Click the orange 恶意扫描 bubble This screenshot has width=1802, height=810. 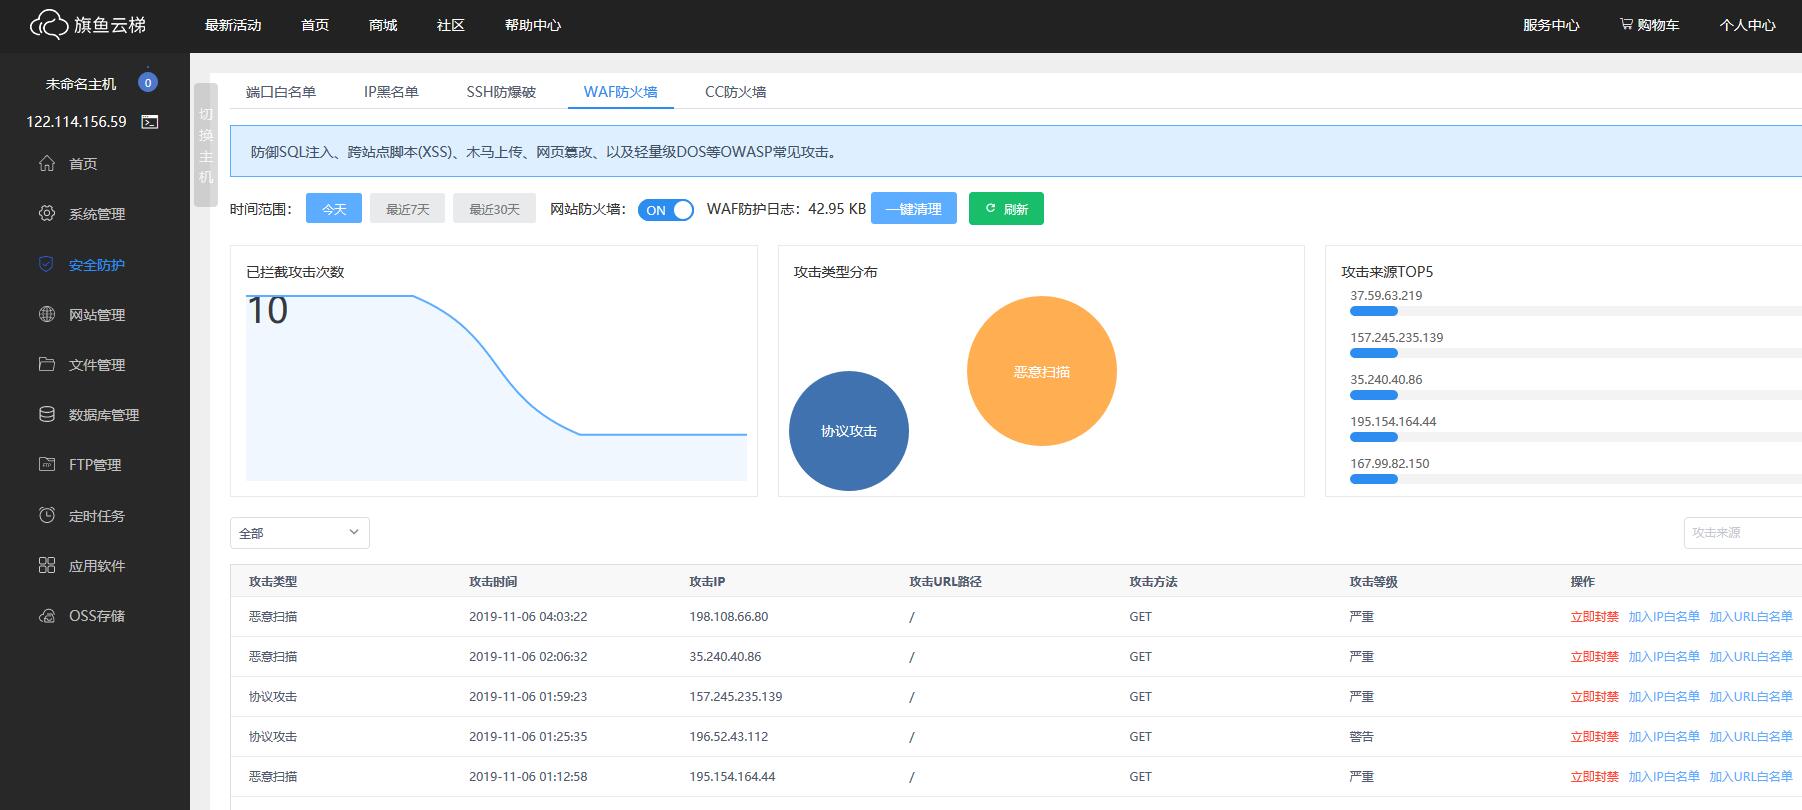pyautogui.click(x=1042, y=371)
